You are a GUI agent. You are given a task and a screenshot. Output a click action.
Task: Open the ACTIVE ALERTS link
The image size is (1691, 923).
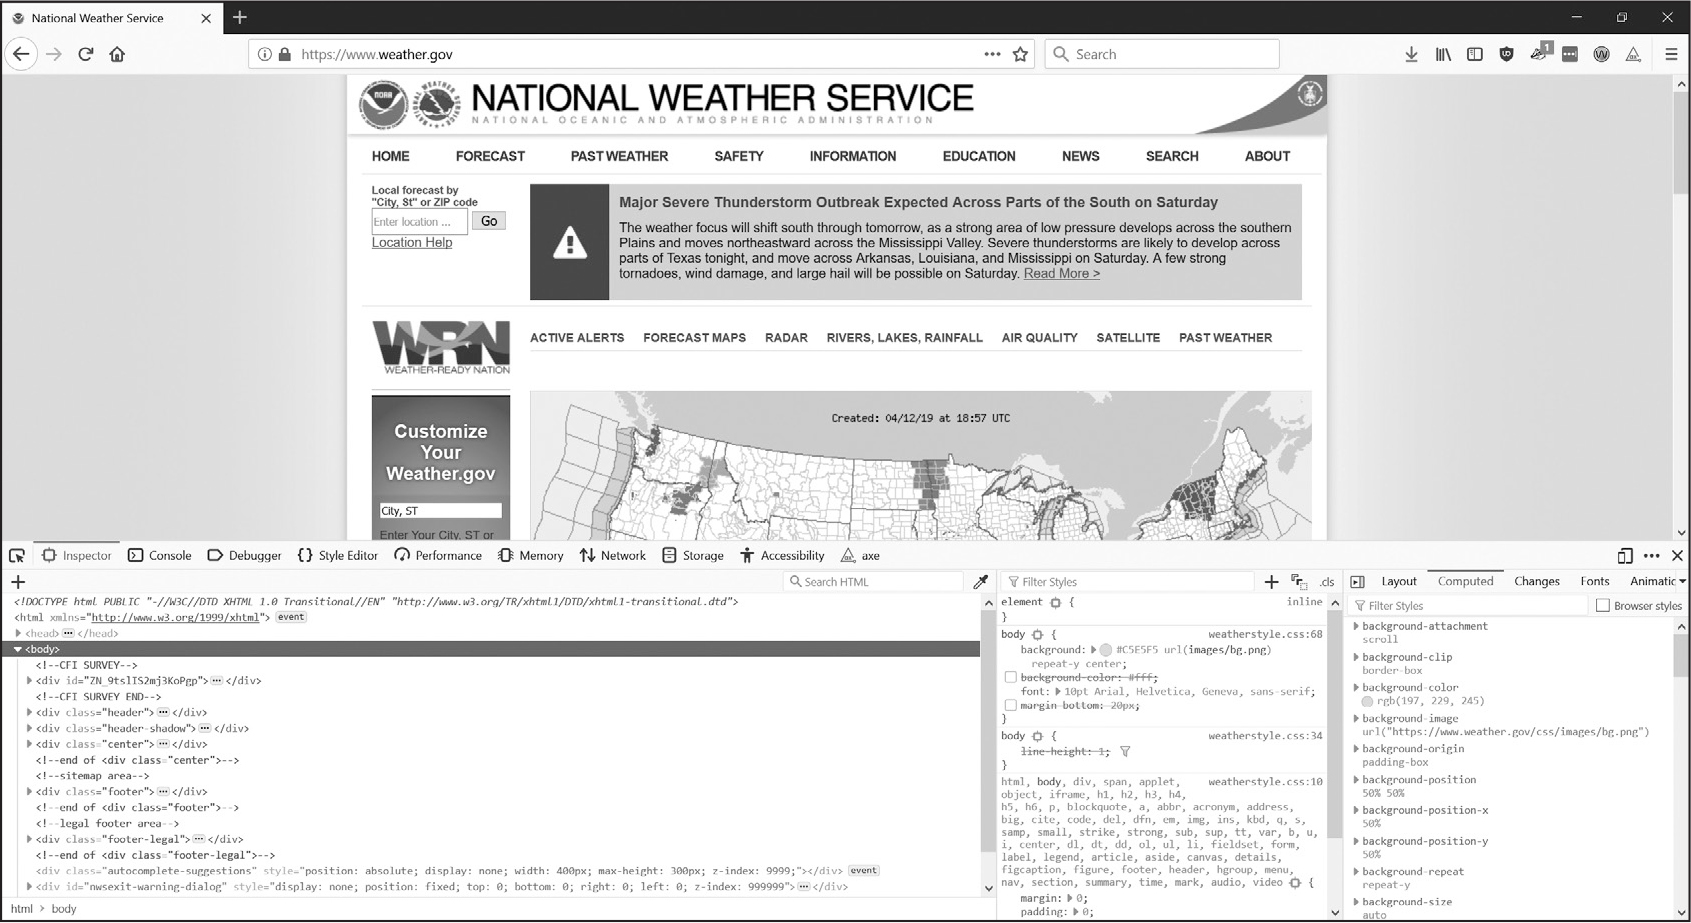pyautogui.click(x=577, y=338)
